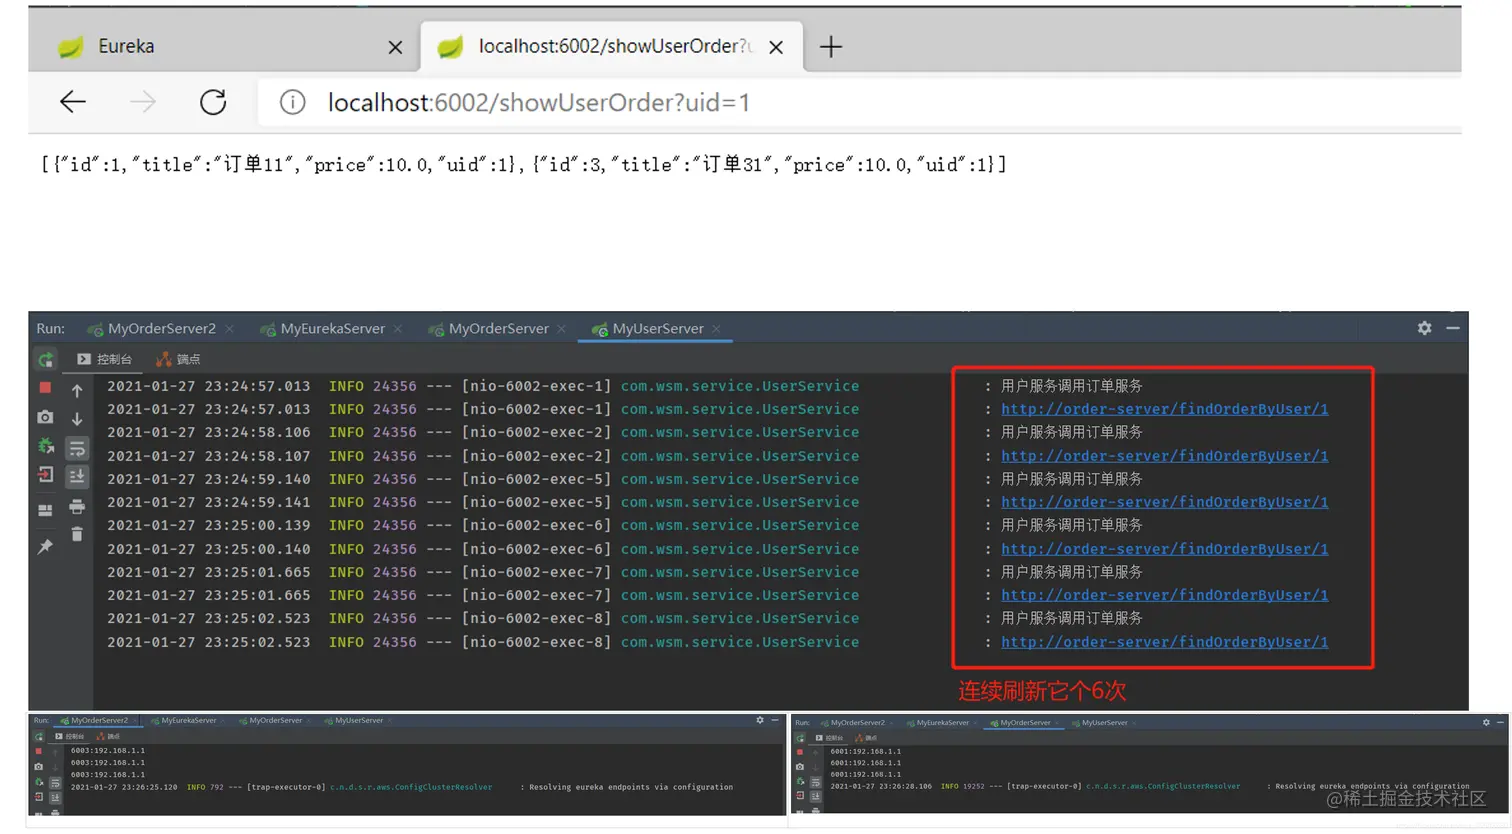Pin the run tab with pin icon
The height and width of the screenshot is (834, 1512).
pyautogui.click(x=45, y=546)
